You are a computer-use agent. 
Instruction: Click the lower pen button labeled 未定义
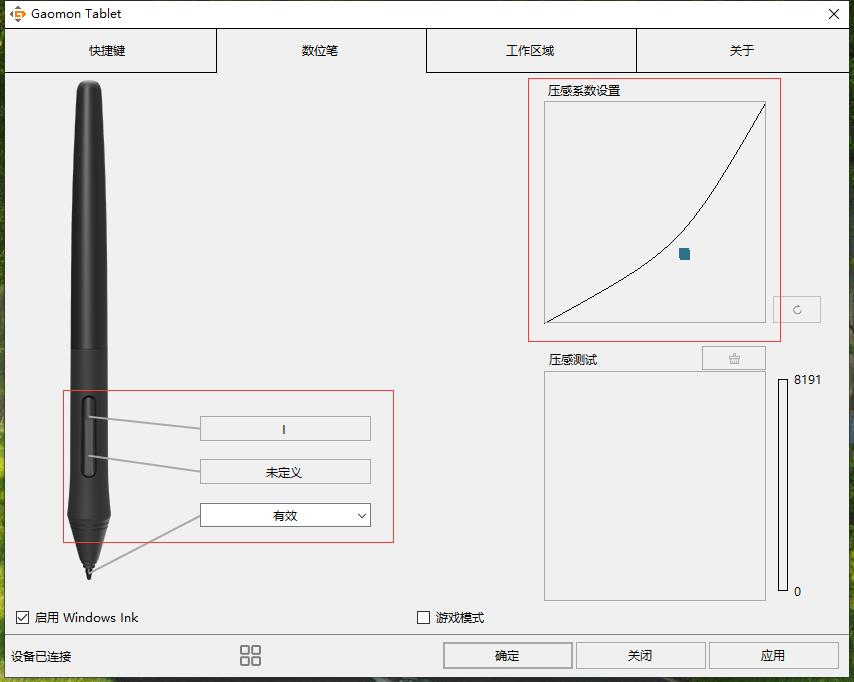pyautogui.click(x=284, y=471)
